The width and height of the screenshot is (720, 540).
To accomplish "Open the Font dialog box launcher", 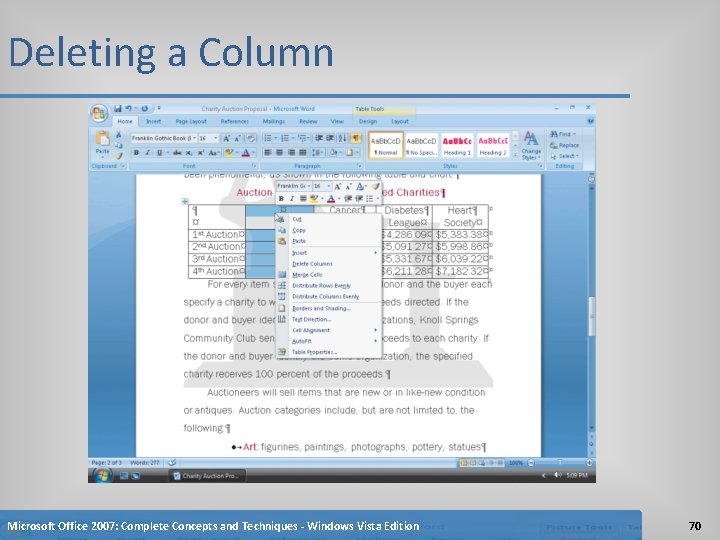I will click(253, 166).
